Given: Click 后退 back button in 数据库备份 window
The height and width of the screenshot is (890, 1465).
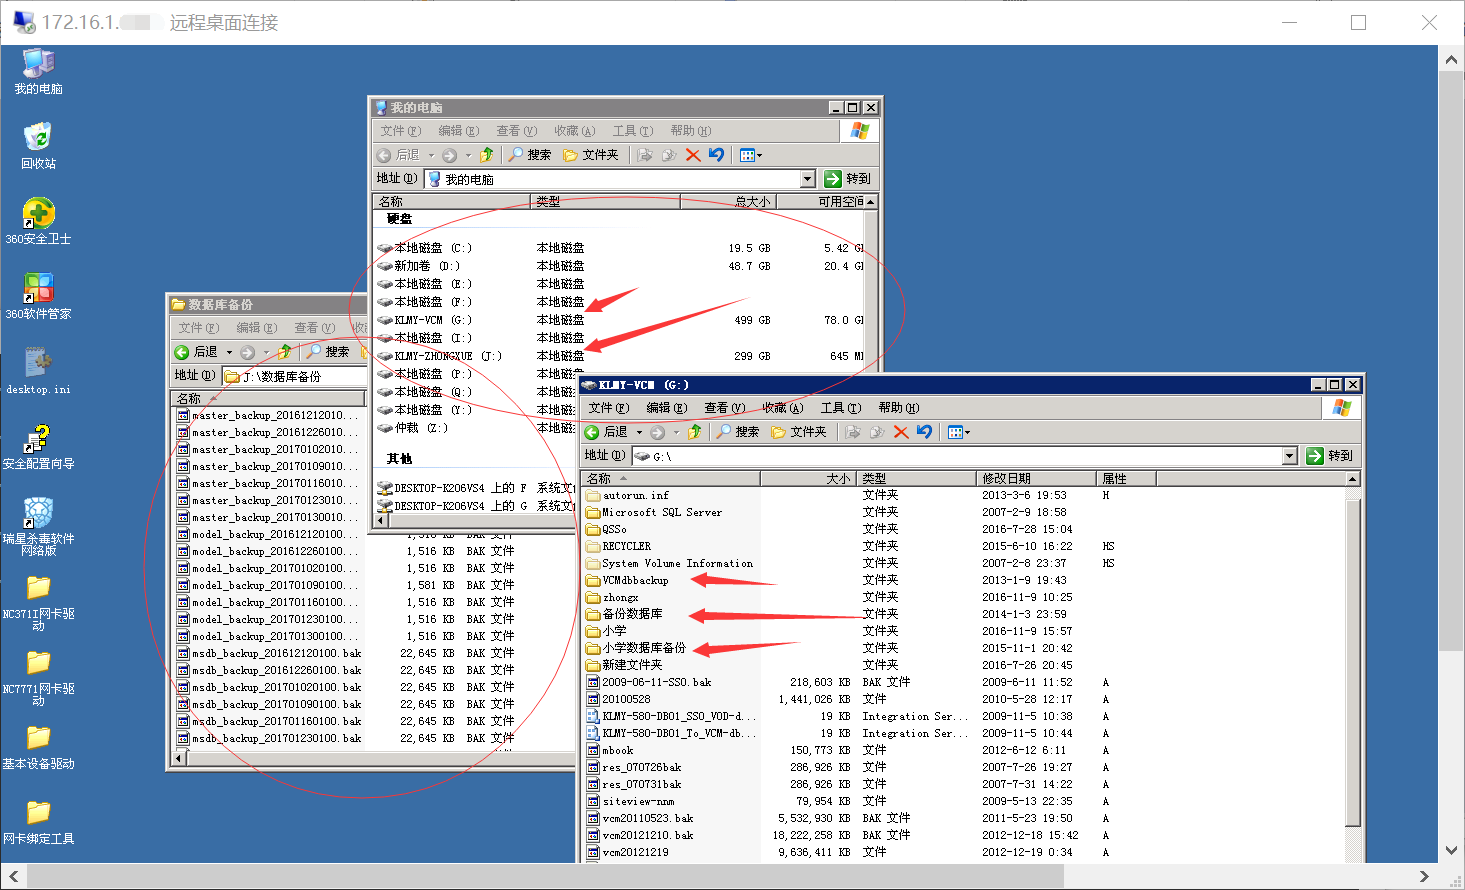Looking at the screenshot, I should 197,352.
